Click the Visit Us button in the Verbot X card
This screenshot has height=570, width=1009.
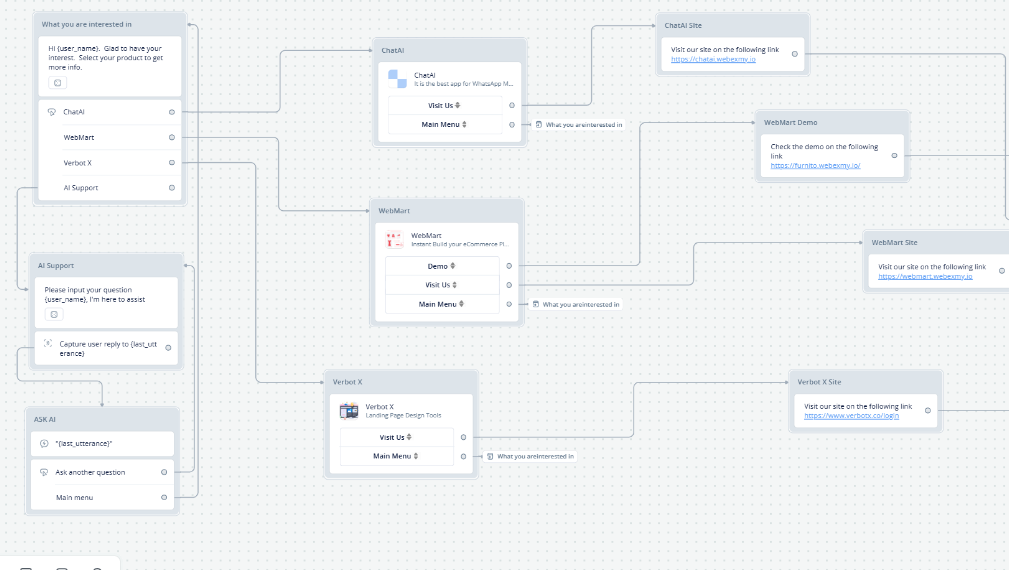point(396,437)
